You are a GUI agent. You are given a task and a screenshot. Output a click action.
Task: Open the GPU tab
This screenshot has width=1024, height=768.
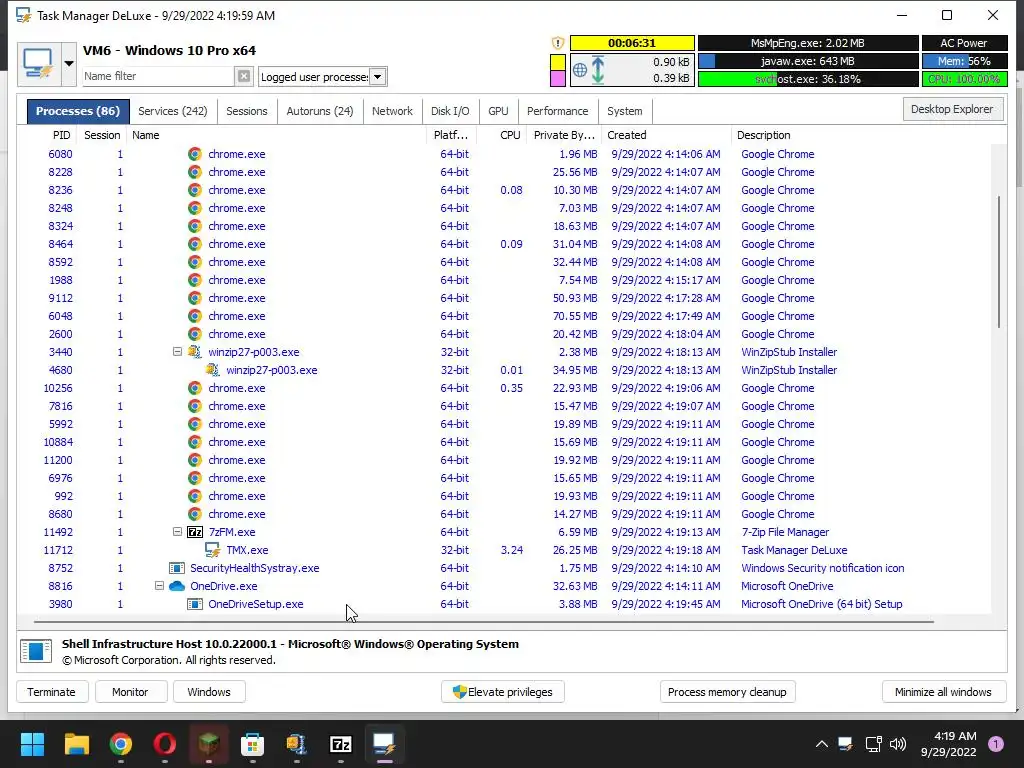click(x=498, y=111)
